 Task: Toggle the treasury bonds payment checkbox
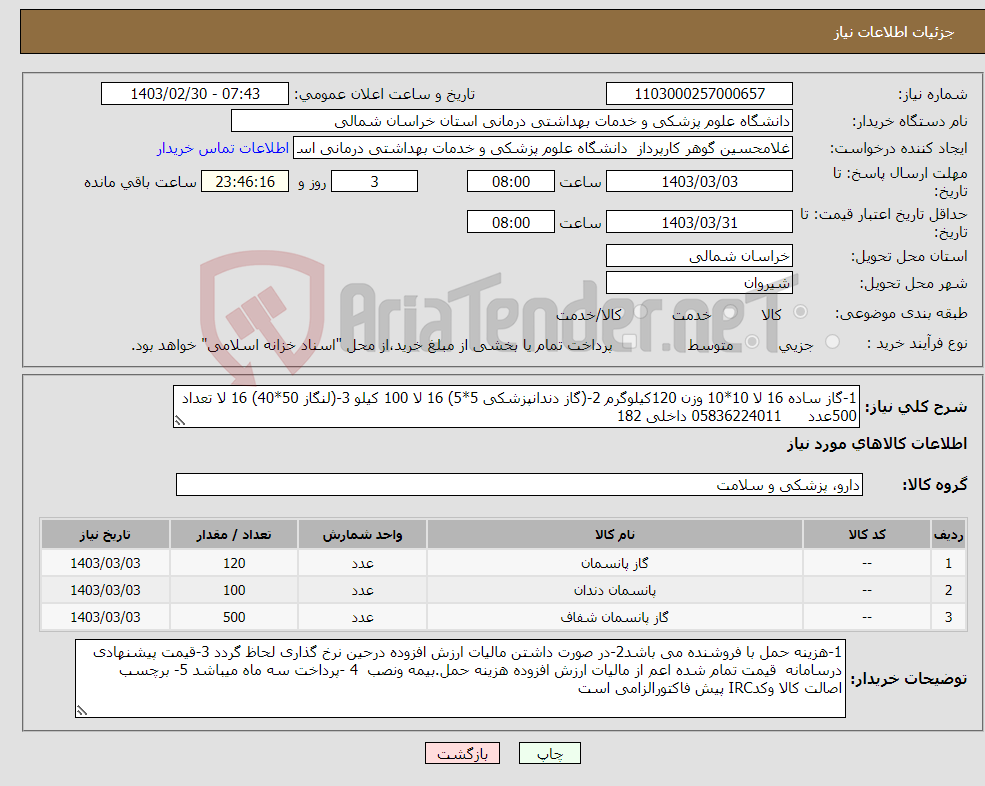(629, 342)
